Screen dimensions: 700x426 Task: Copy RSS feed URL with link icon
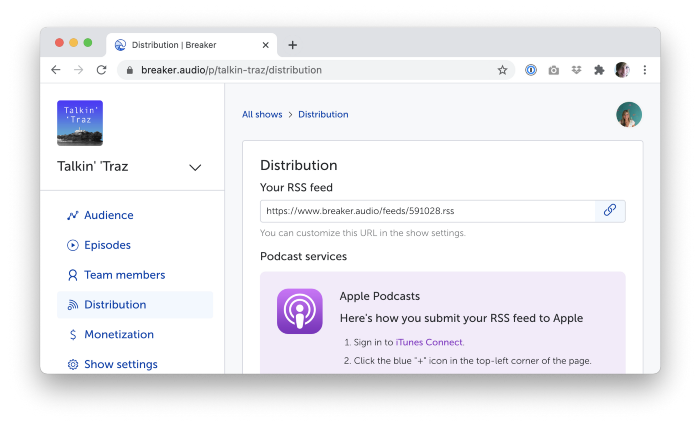coord(610,211)
